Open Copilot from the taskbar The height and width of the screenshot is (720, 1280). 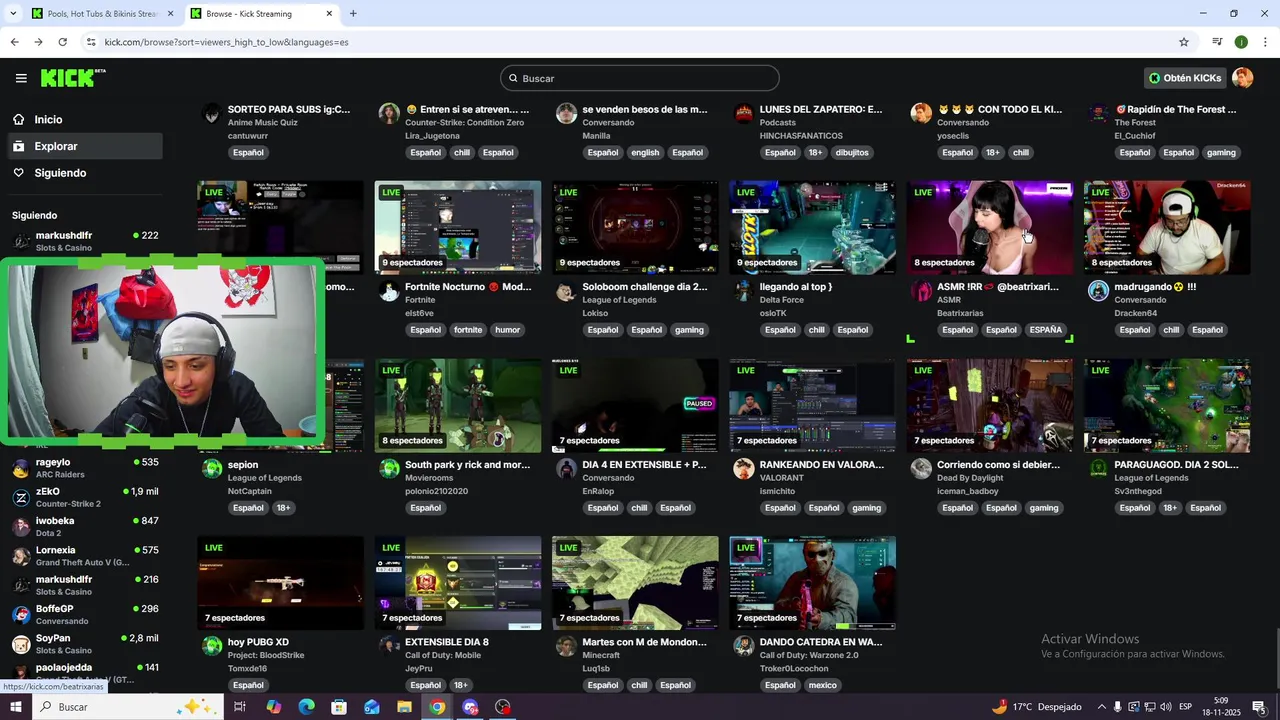(273, 707)
